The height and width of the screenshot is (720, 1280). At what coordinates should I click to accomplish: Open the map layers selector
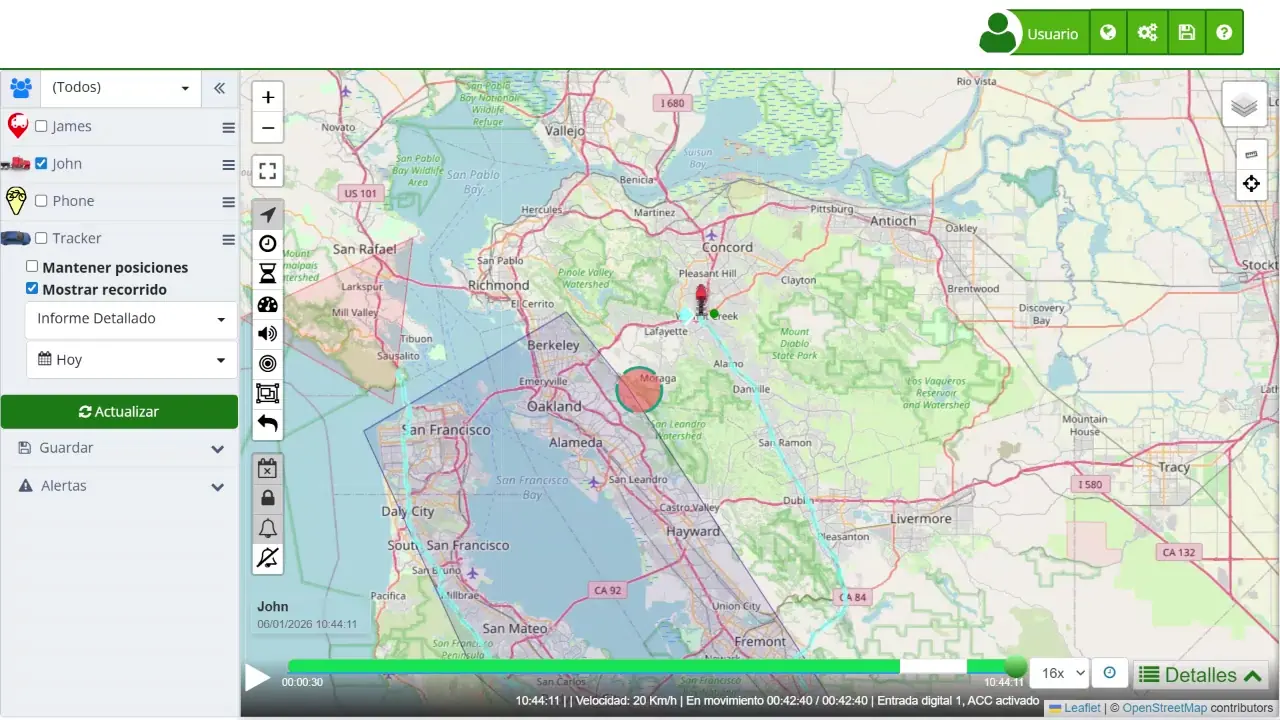1244,105
